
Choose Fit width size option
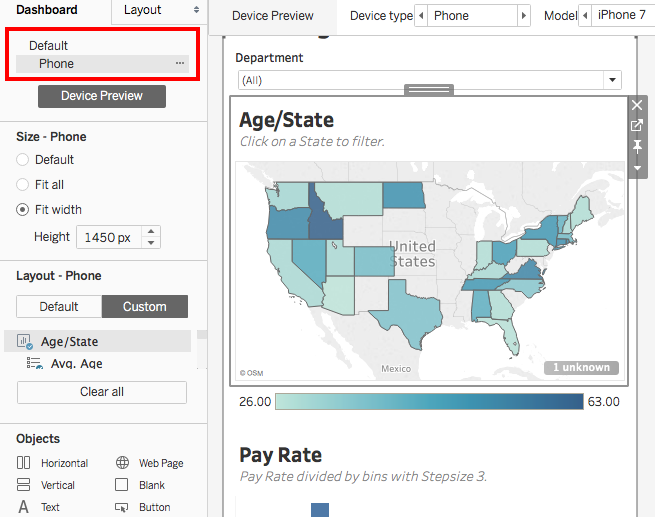pyautogui.click(x=23, y=210)
